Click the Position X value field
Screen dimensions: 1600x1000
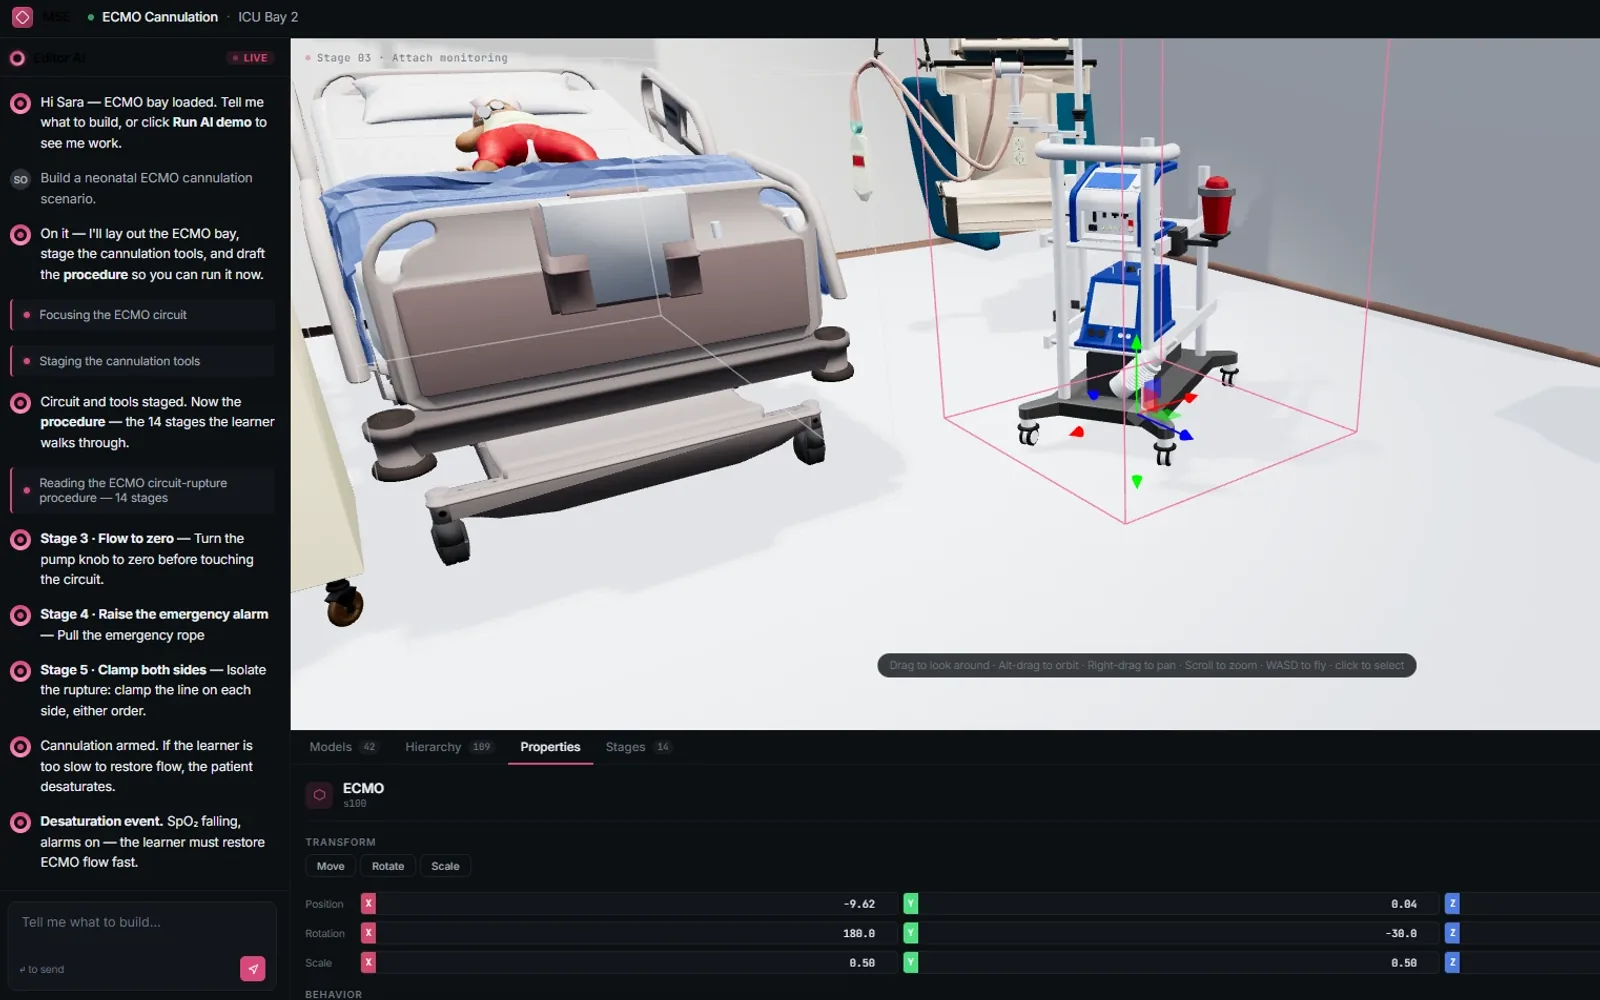click(x=630, y=903)
